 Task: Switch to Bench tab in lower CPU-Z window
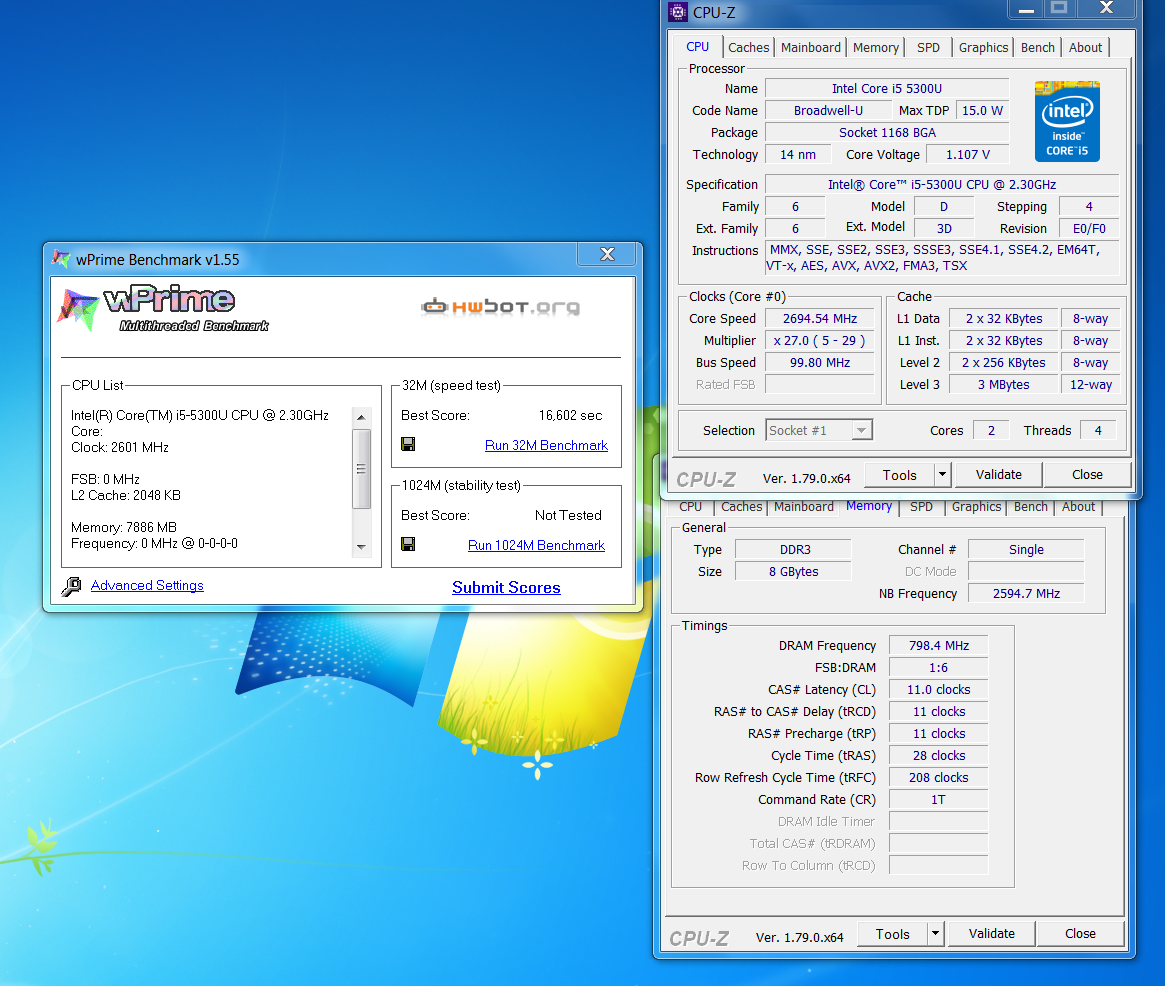[x=1031, y=507]
